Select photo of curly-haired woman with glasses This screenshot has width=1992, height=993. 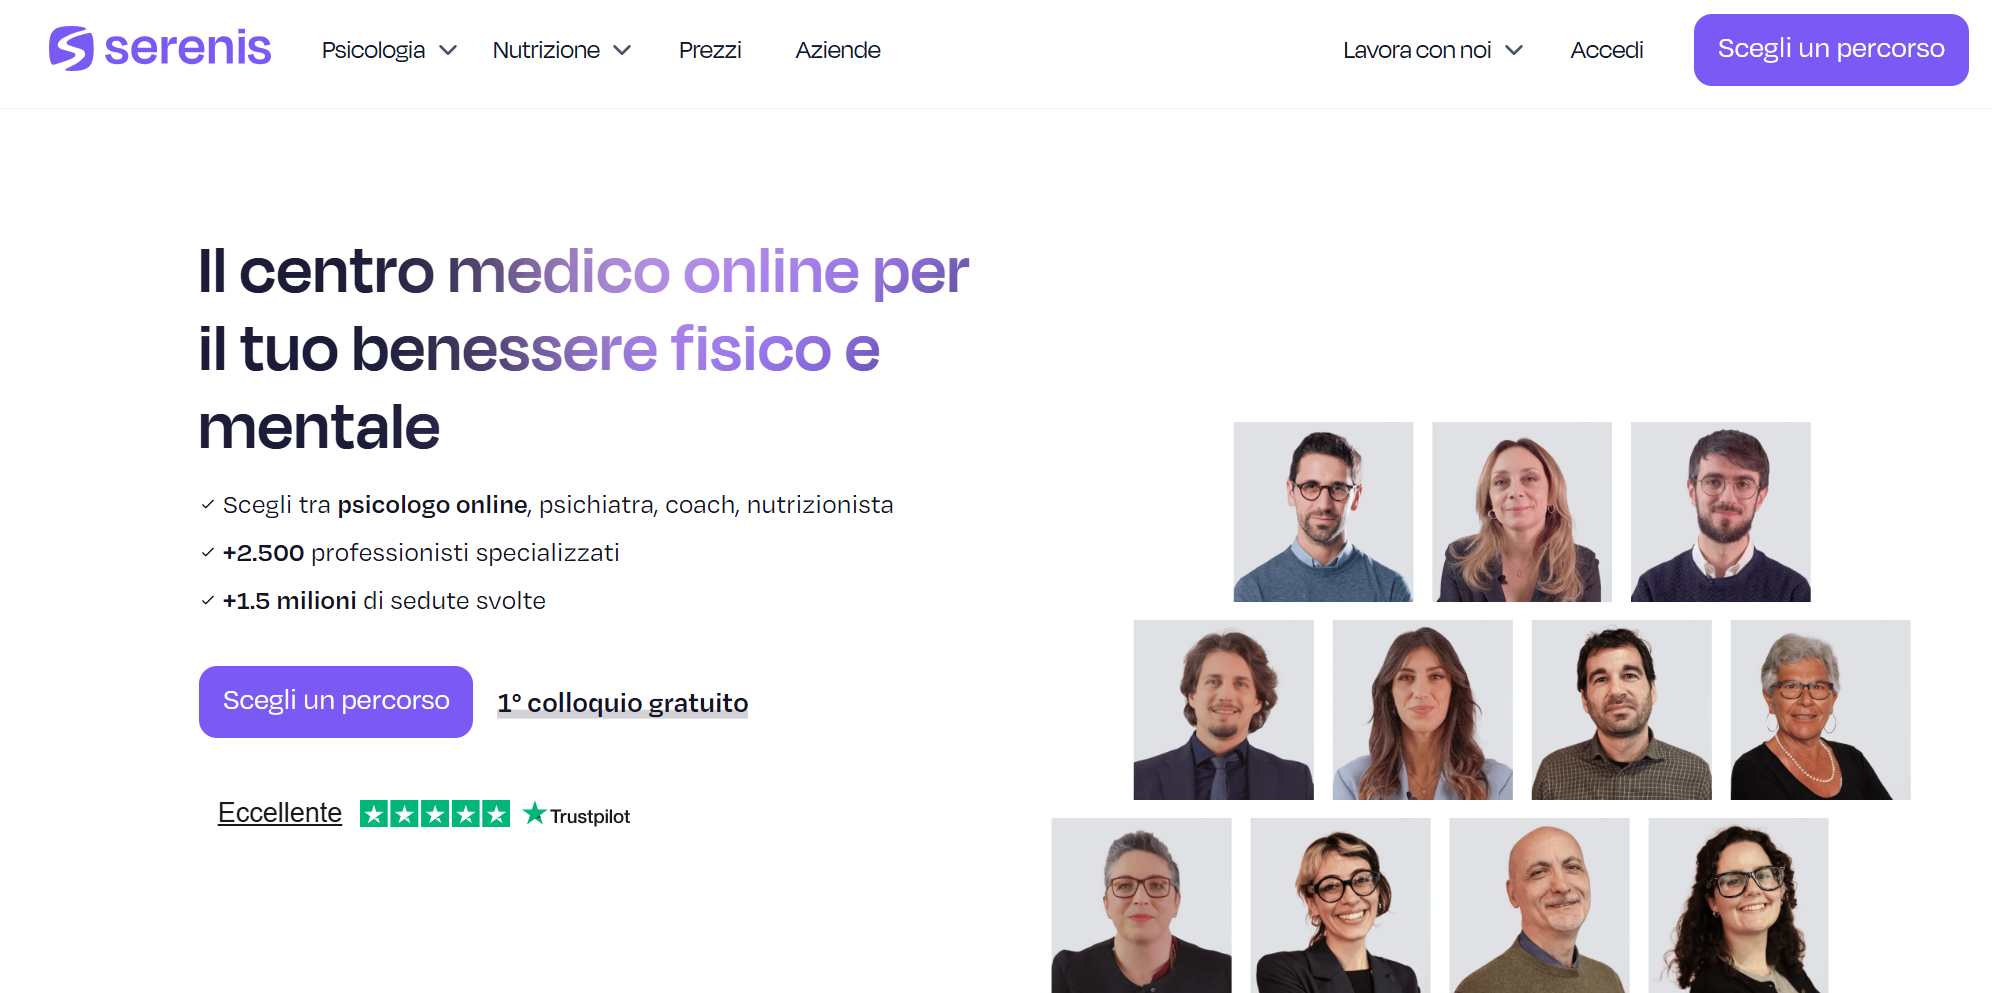pyautogui.click(x=1738, y=905)
